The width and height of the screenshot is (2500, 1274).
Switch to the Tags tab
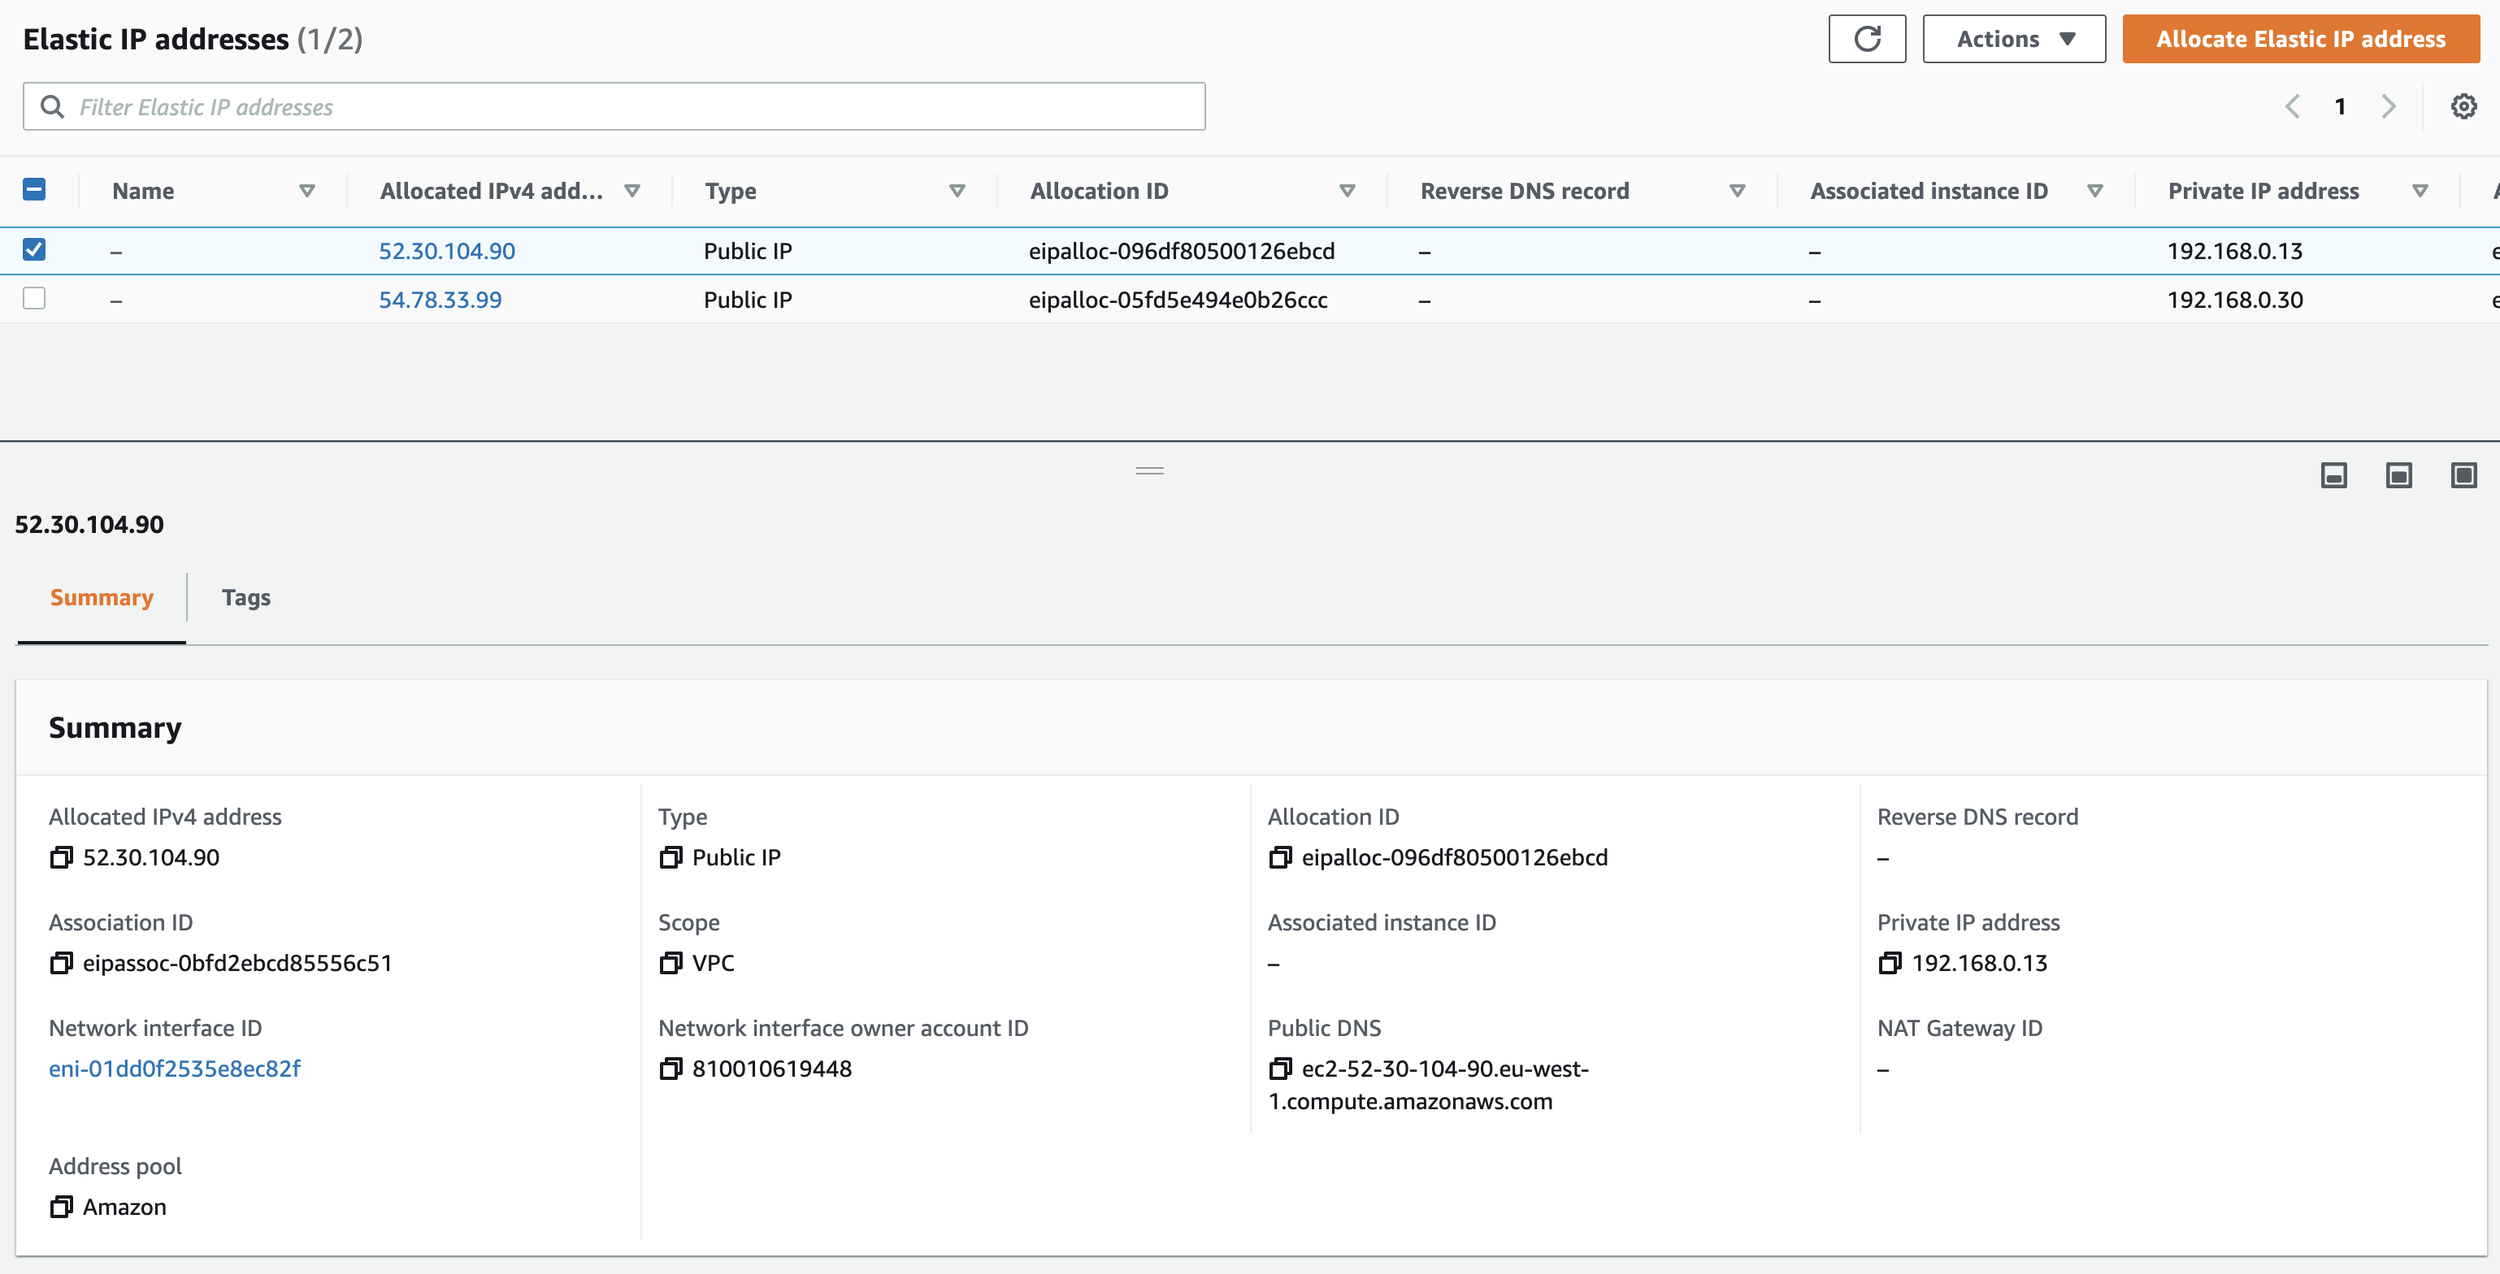click(x=246, y=597)
